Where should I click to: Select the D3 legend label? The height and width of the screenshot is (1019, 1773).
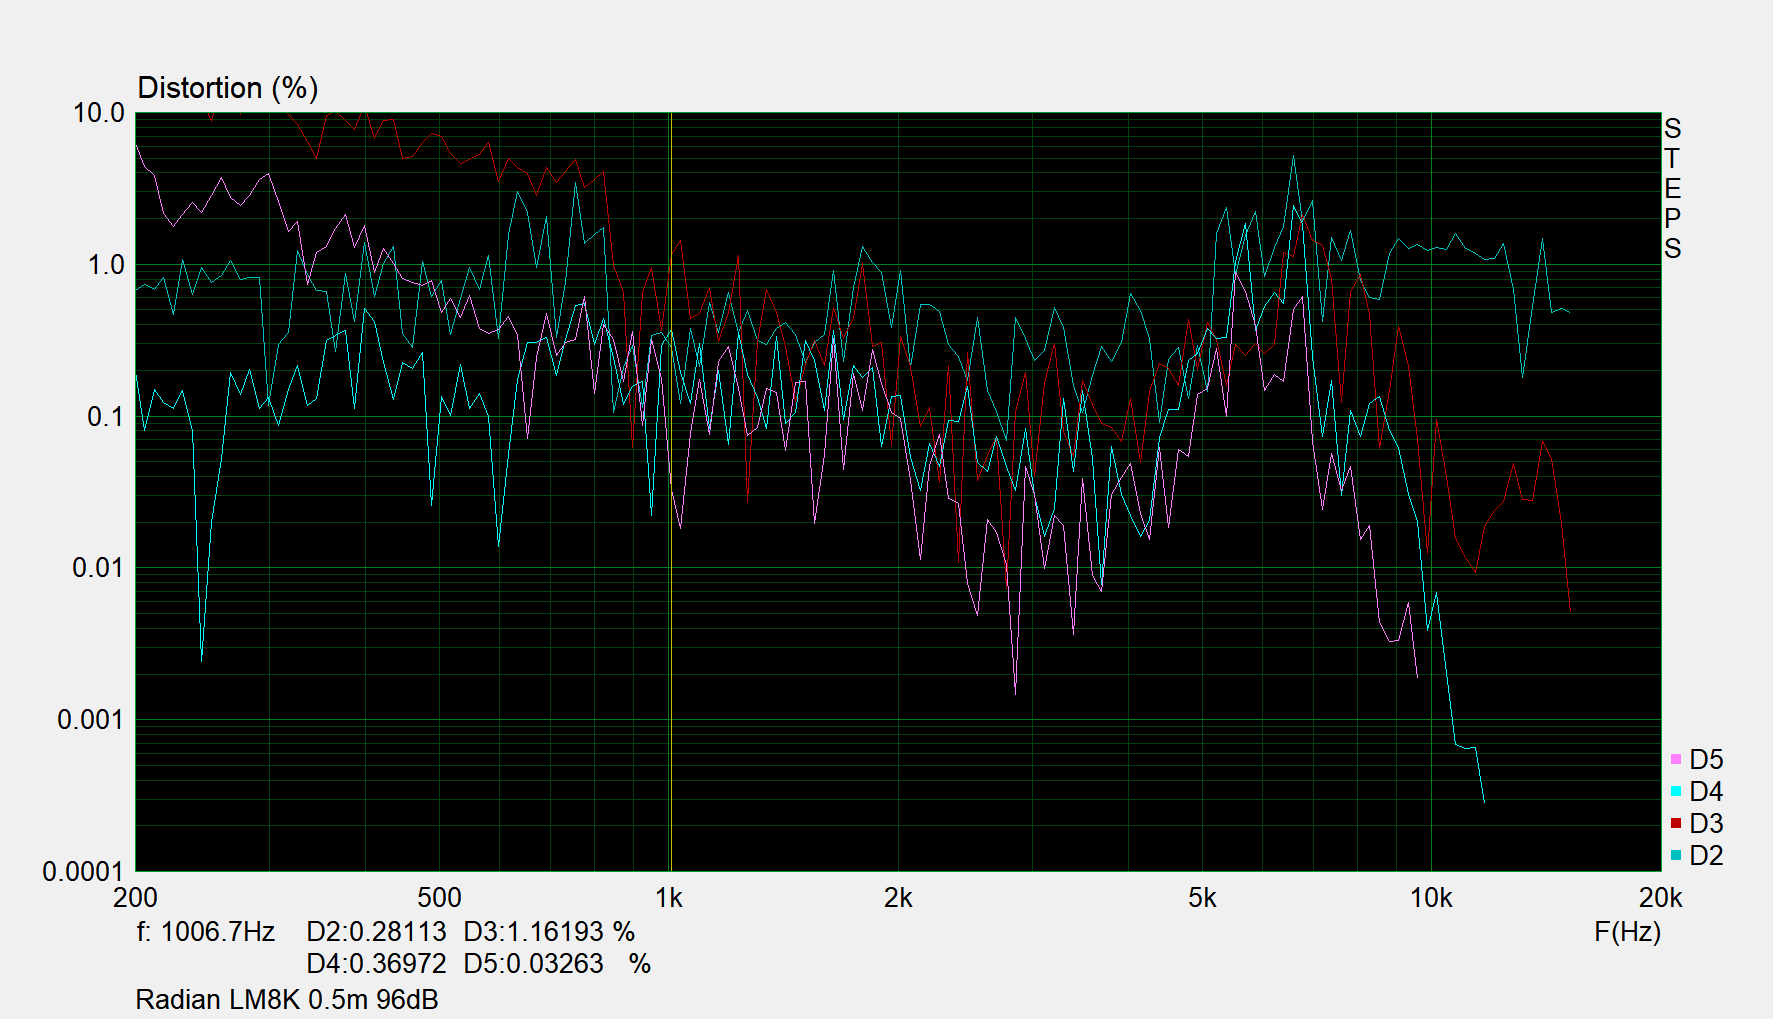coord(1706,824)
